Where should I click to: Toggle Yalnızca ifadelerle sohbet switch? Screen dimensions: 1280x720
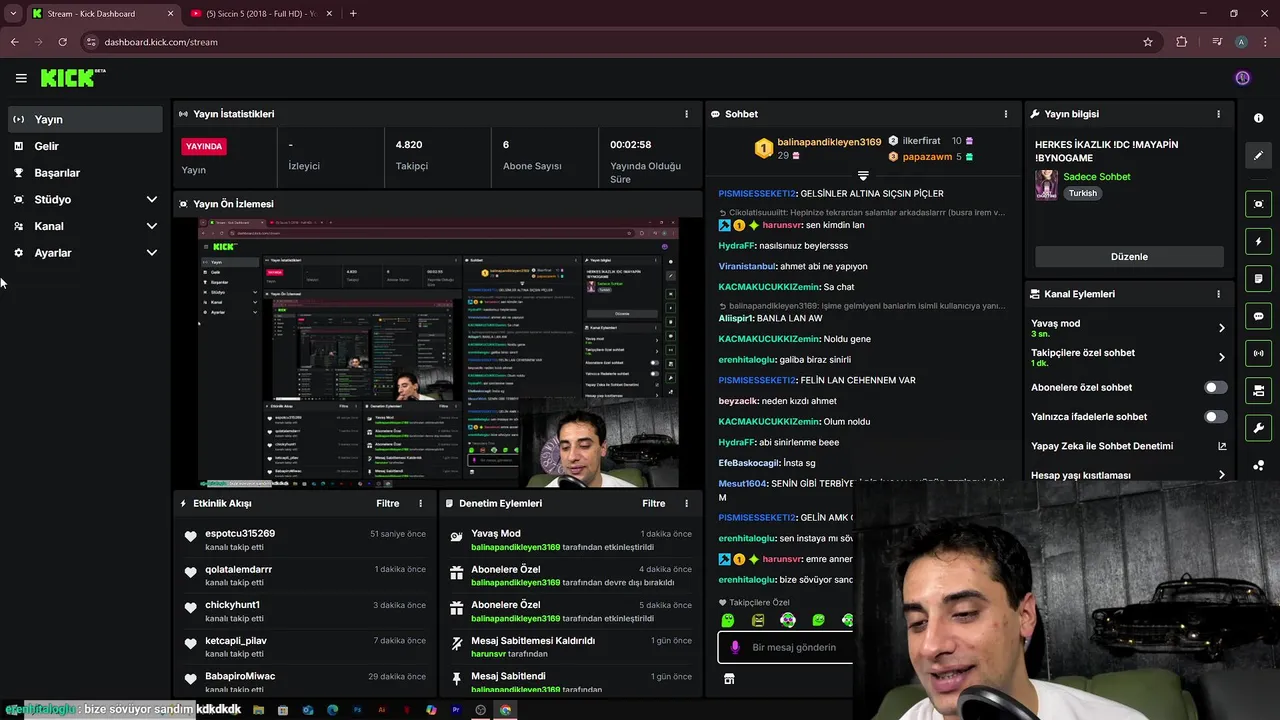[1215, 417]
